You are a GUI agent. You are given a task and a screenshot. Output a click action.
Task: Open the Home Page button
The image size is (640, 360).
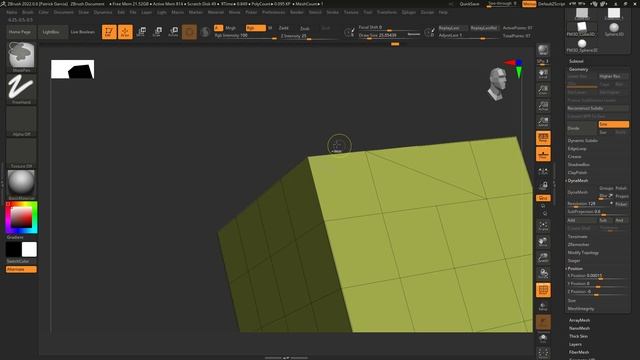pyautogui.click(x=20, y=32)
